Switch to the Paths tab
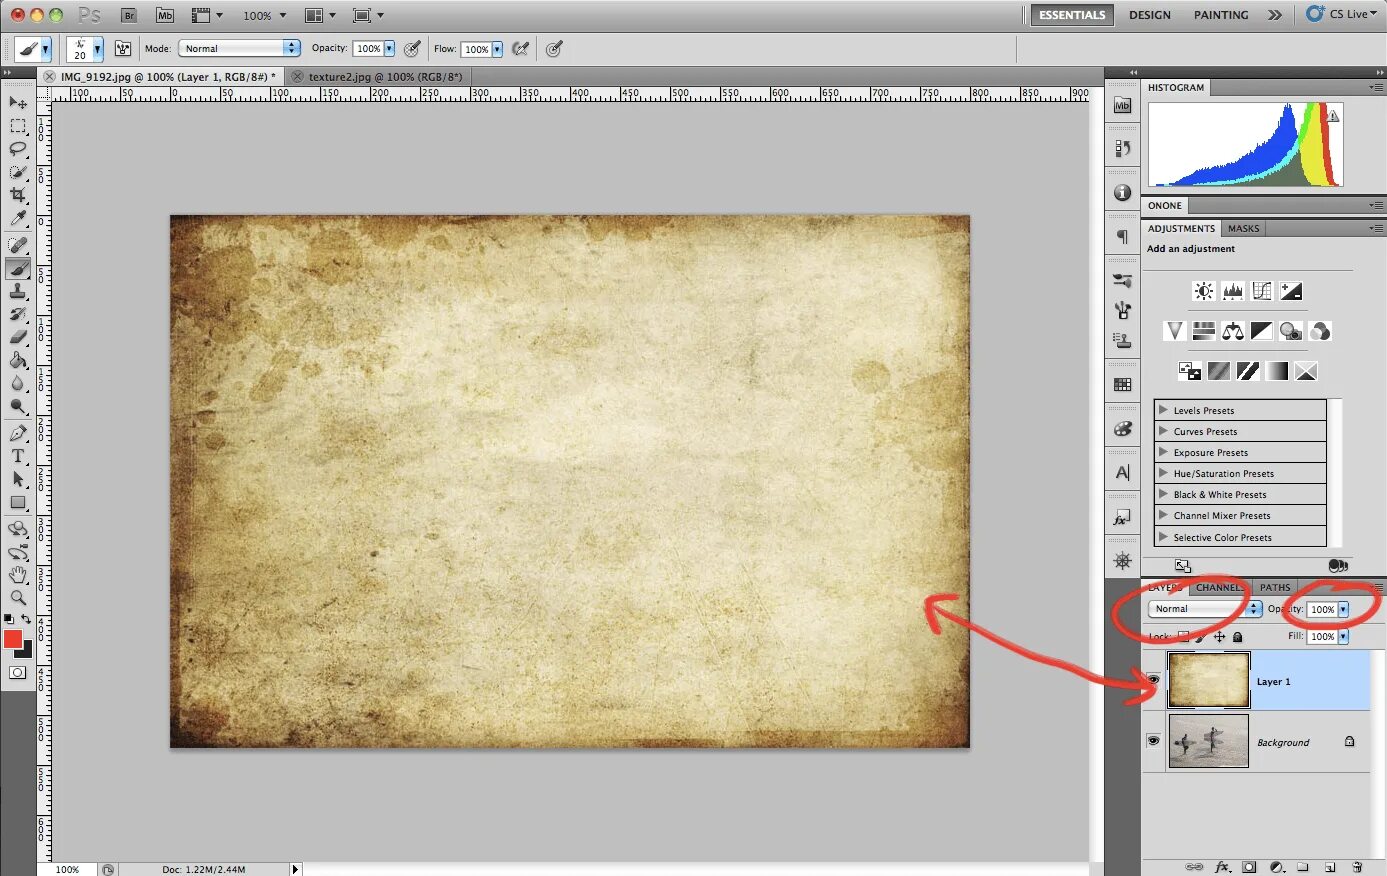1387x876 pixels. click(1275, 587)
